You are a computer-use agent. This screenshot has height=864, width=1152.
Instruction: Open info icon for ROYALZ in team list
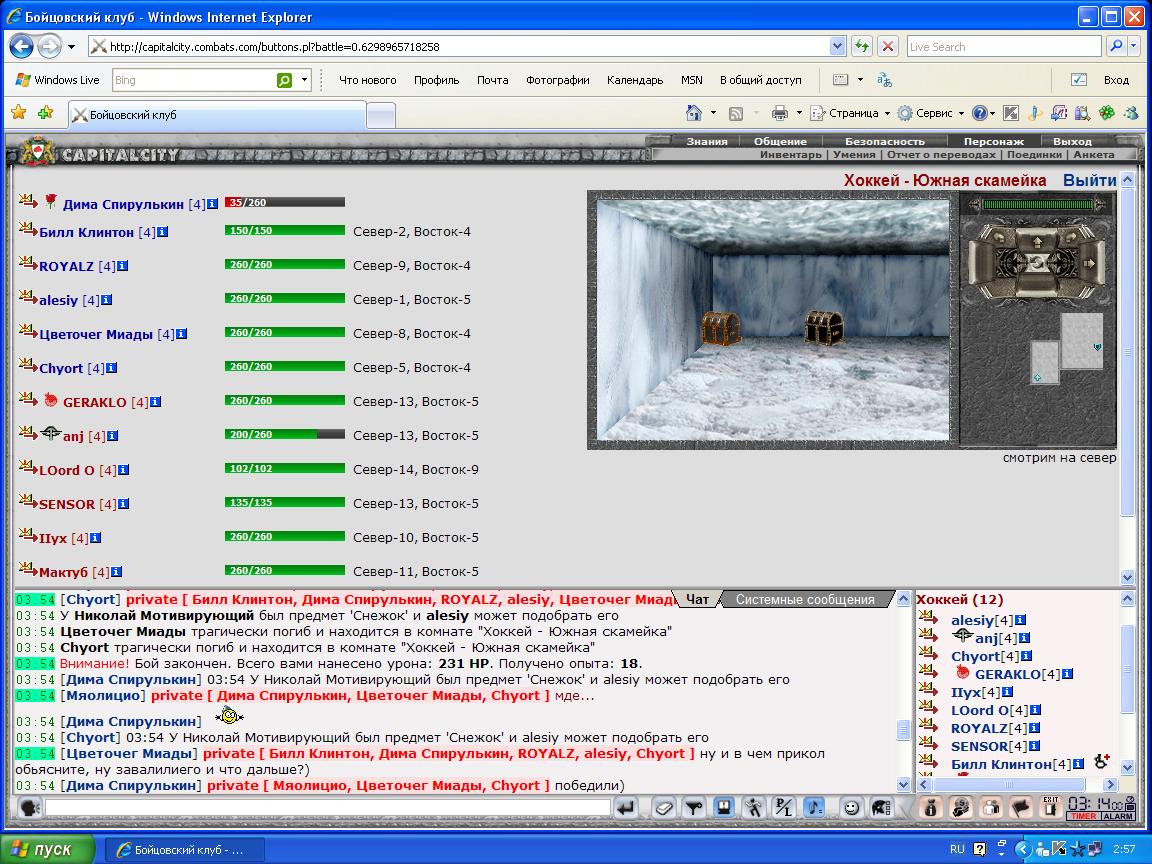[x=123, y=266]
